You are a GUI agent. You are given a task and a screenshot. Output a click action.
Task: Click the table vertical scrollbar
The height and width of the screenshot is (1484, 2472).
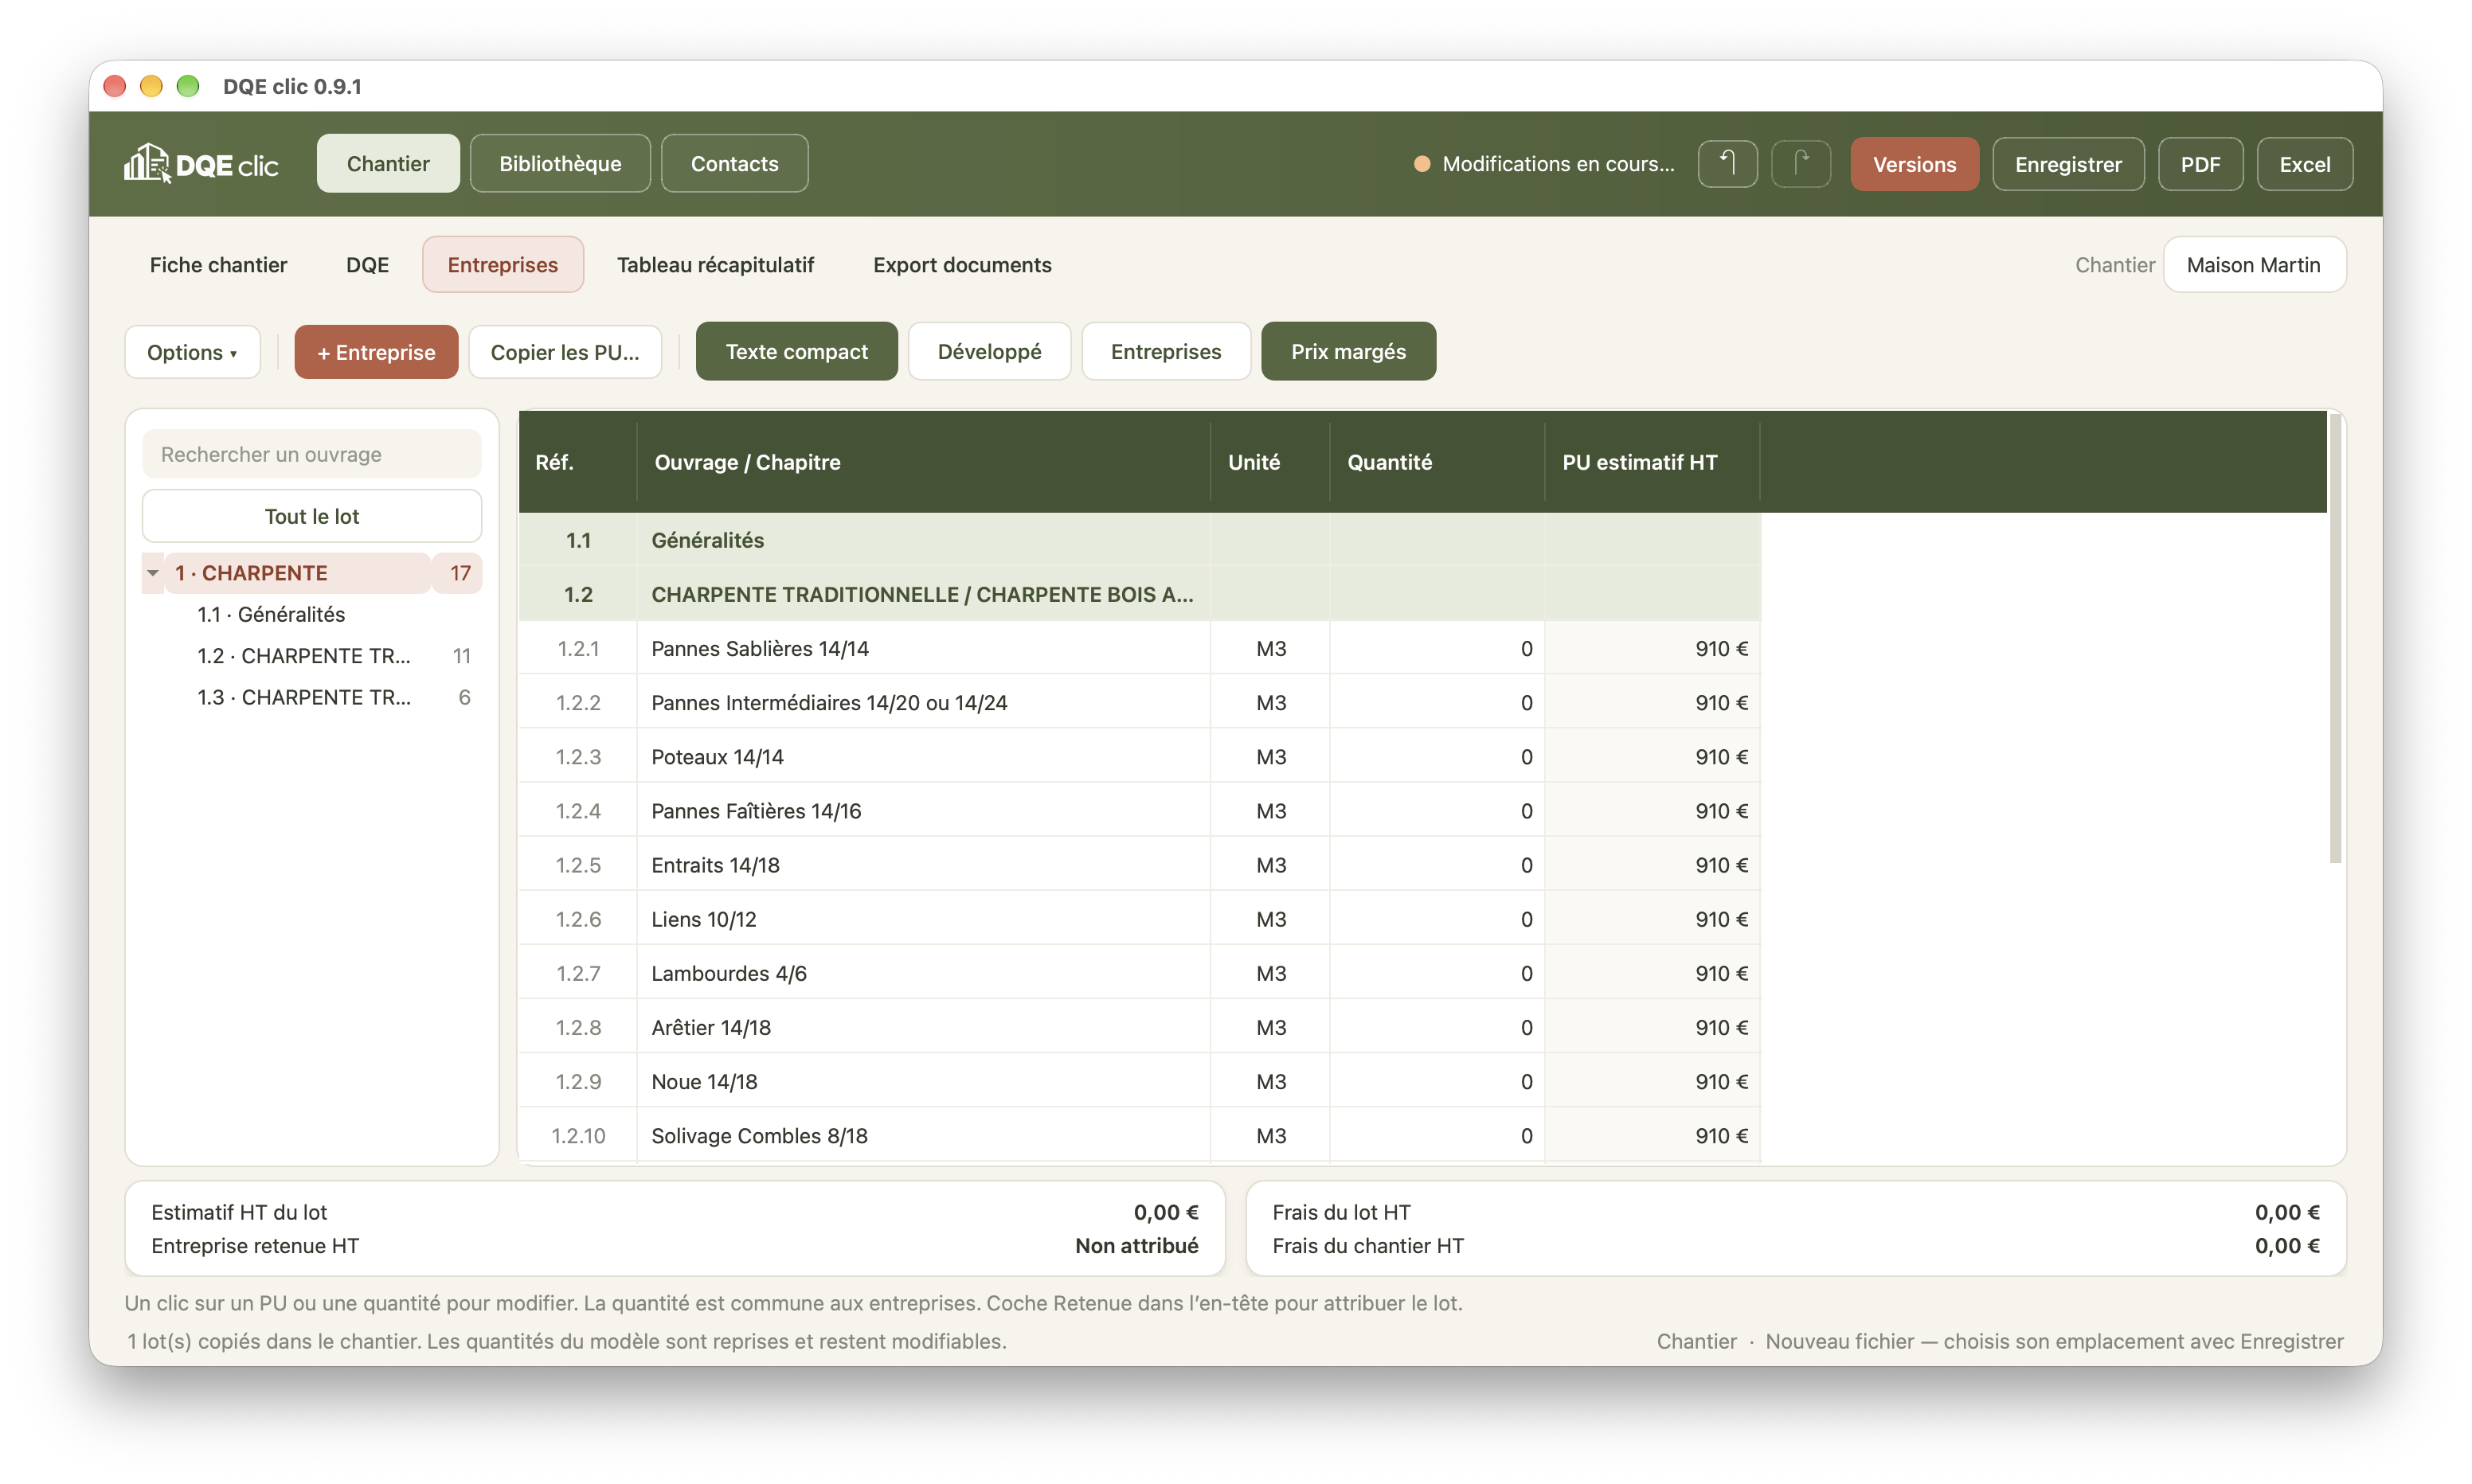click(2334, 638)
